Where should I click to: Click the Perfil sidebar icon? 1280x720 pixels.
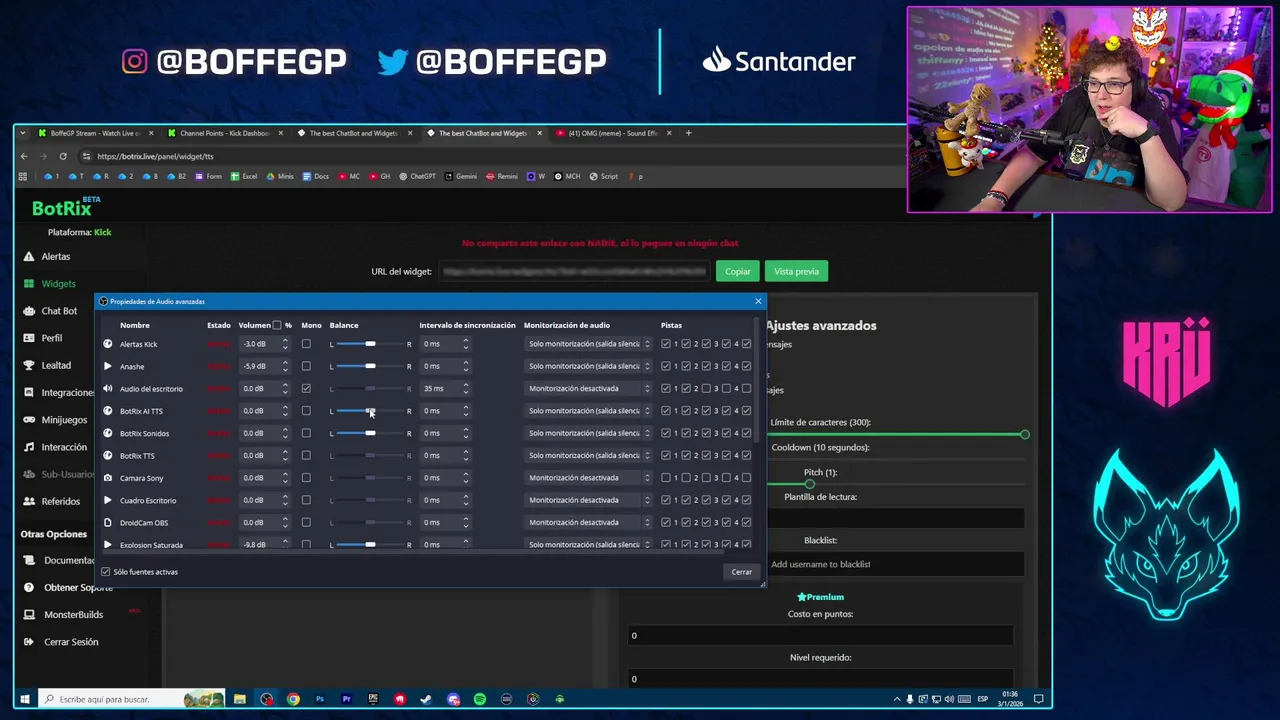point(29,338)
